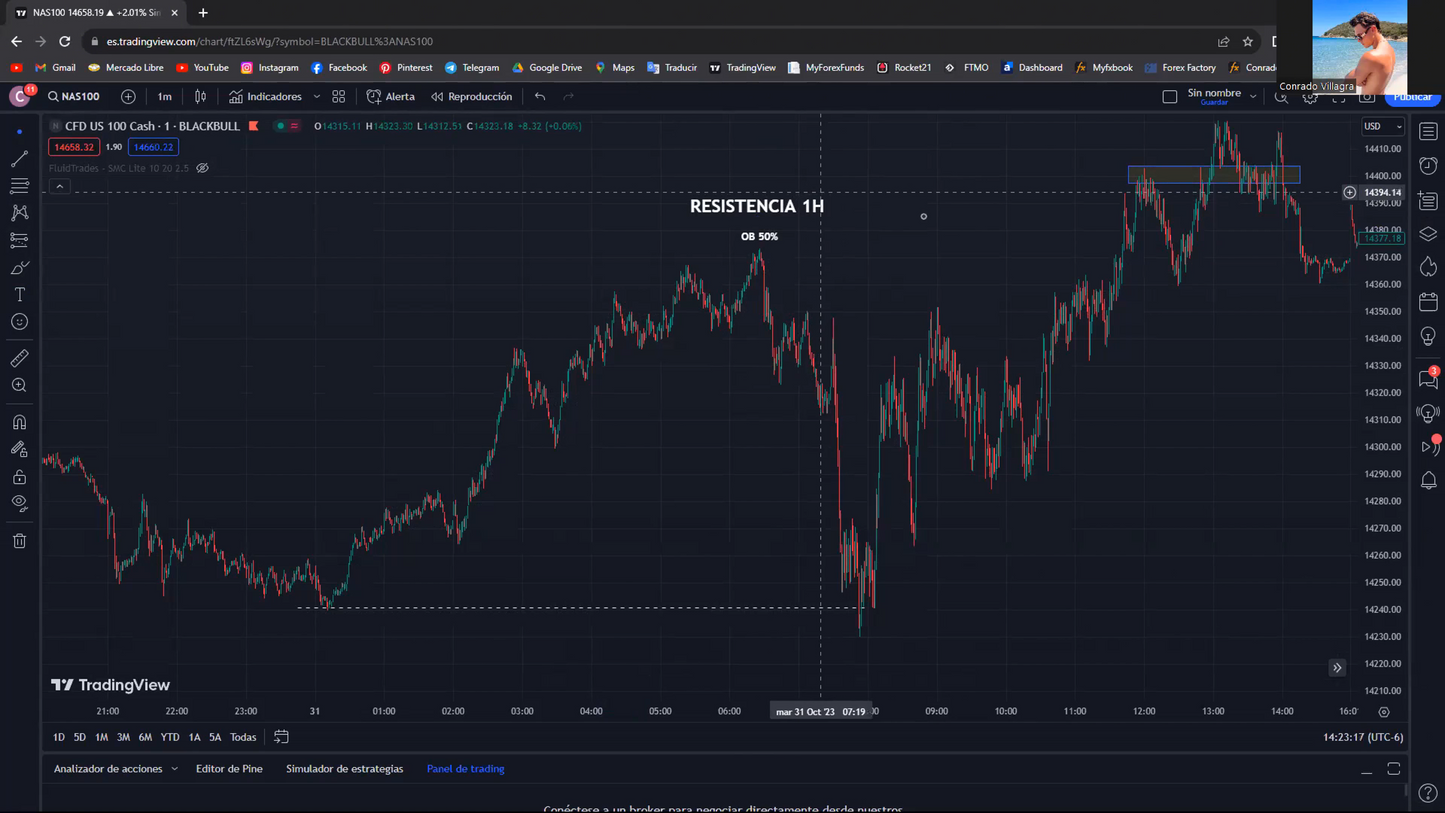
Task: Show the hidden FluidTrades SMC Lite indicator
Action: click(203, 168)
